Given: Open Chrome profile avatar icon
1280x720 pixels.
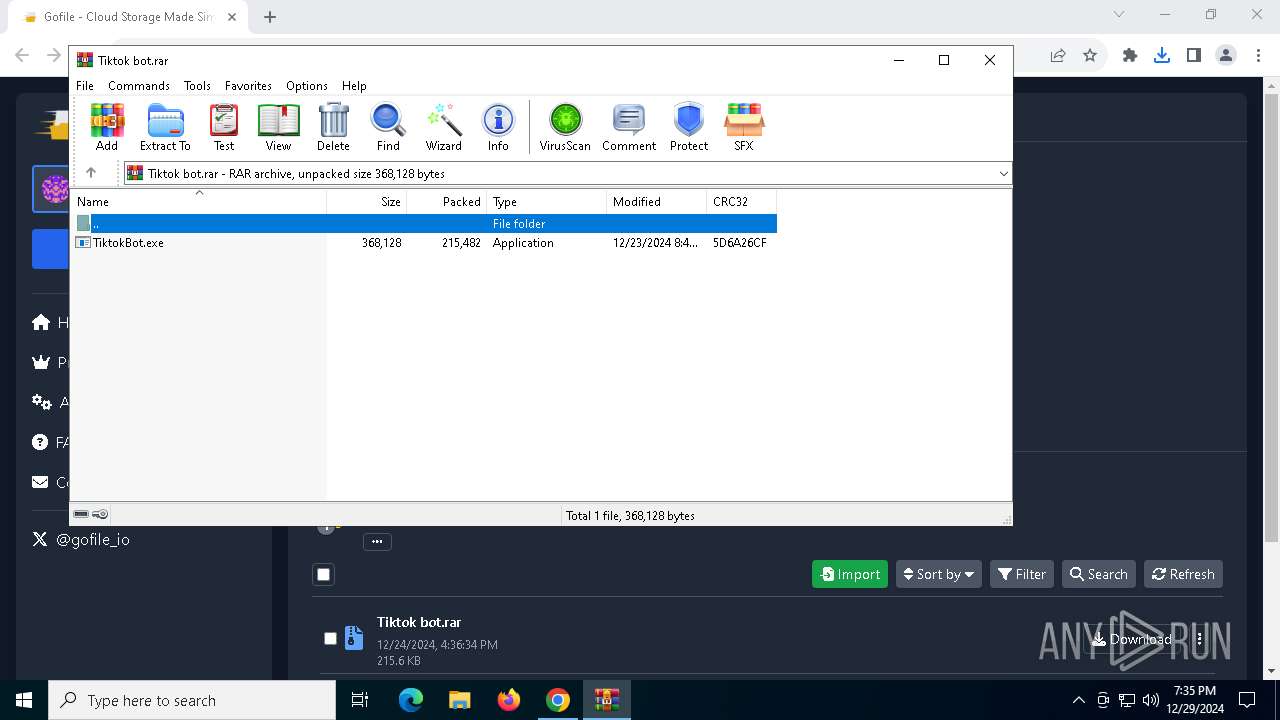Looking at the screenshot, I should [1226, 56].
